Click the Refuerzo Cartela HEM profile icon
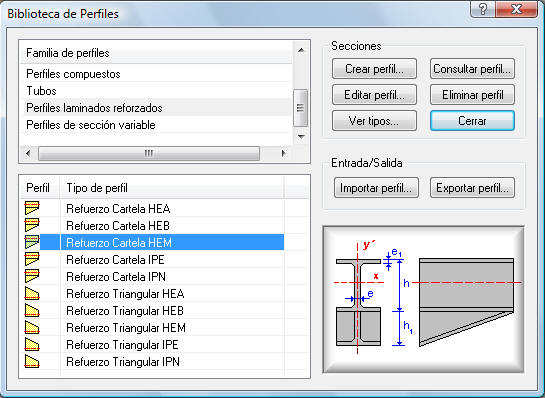Screen dimensions: 545x398 (32, 242)
